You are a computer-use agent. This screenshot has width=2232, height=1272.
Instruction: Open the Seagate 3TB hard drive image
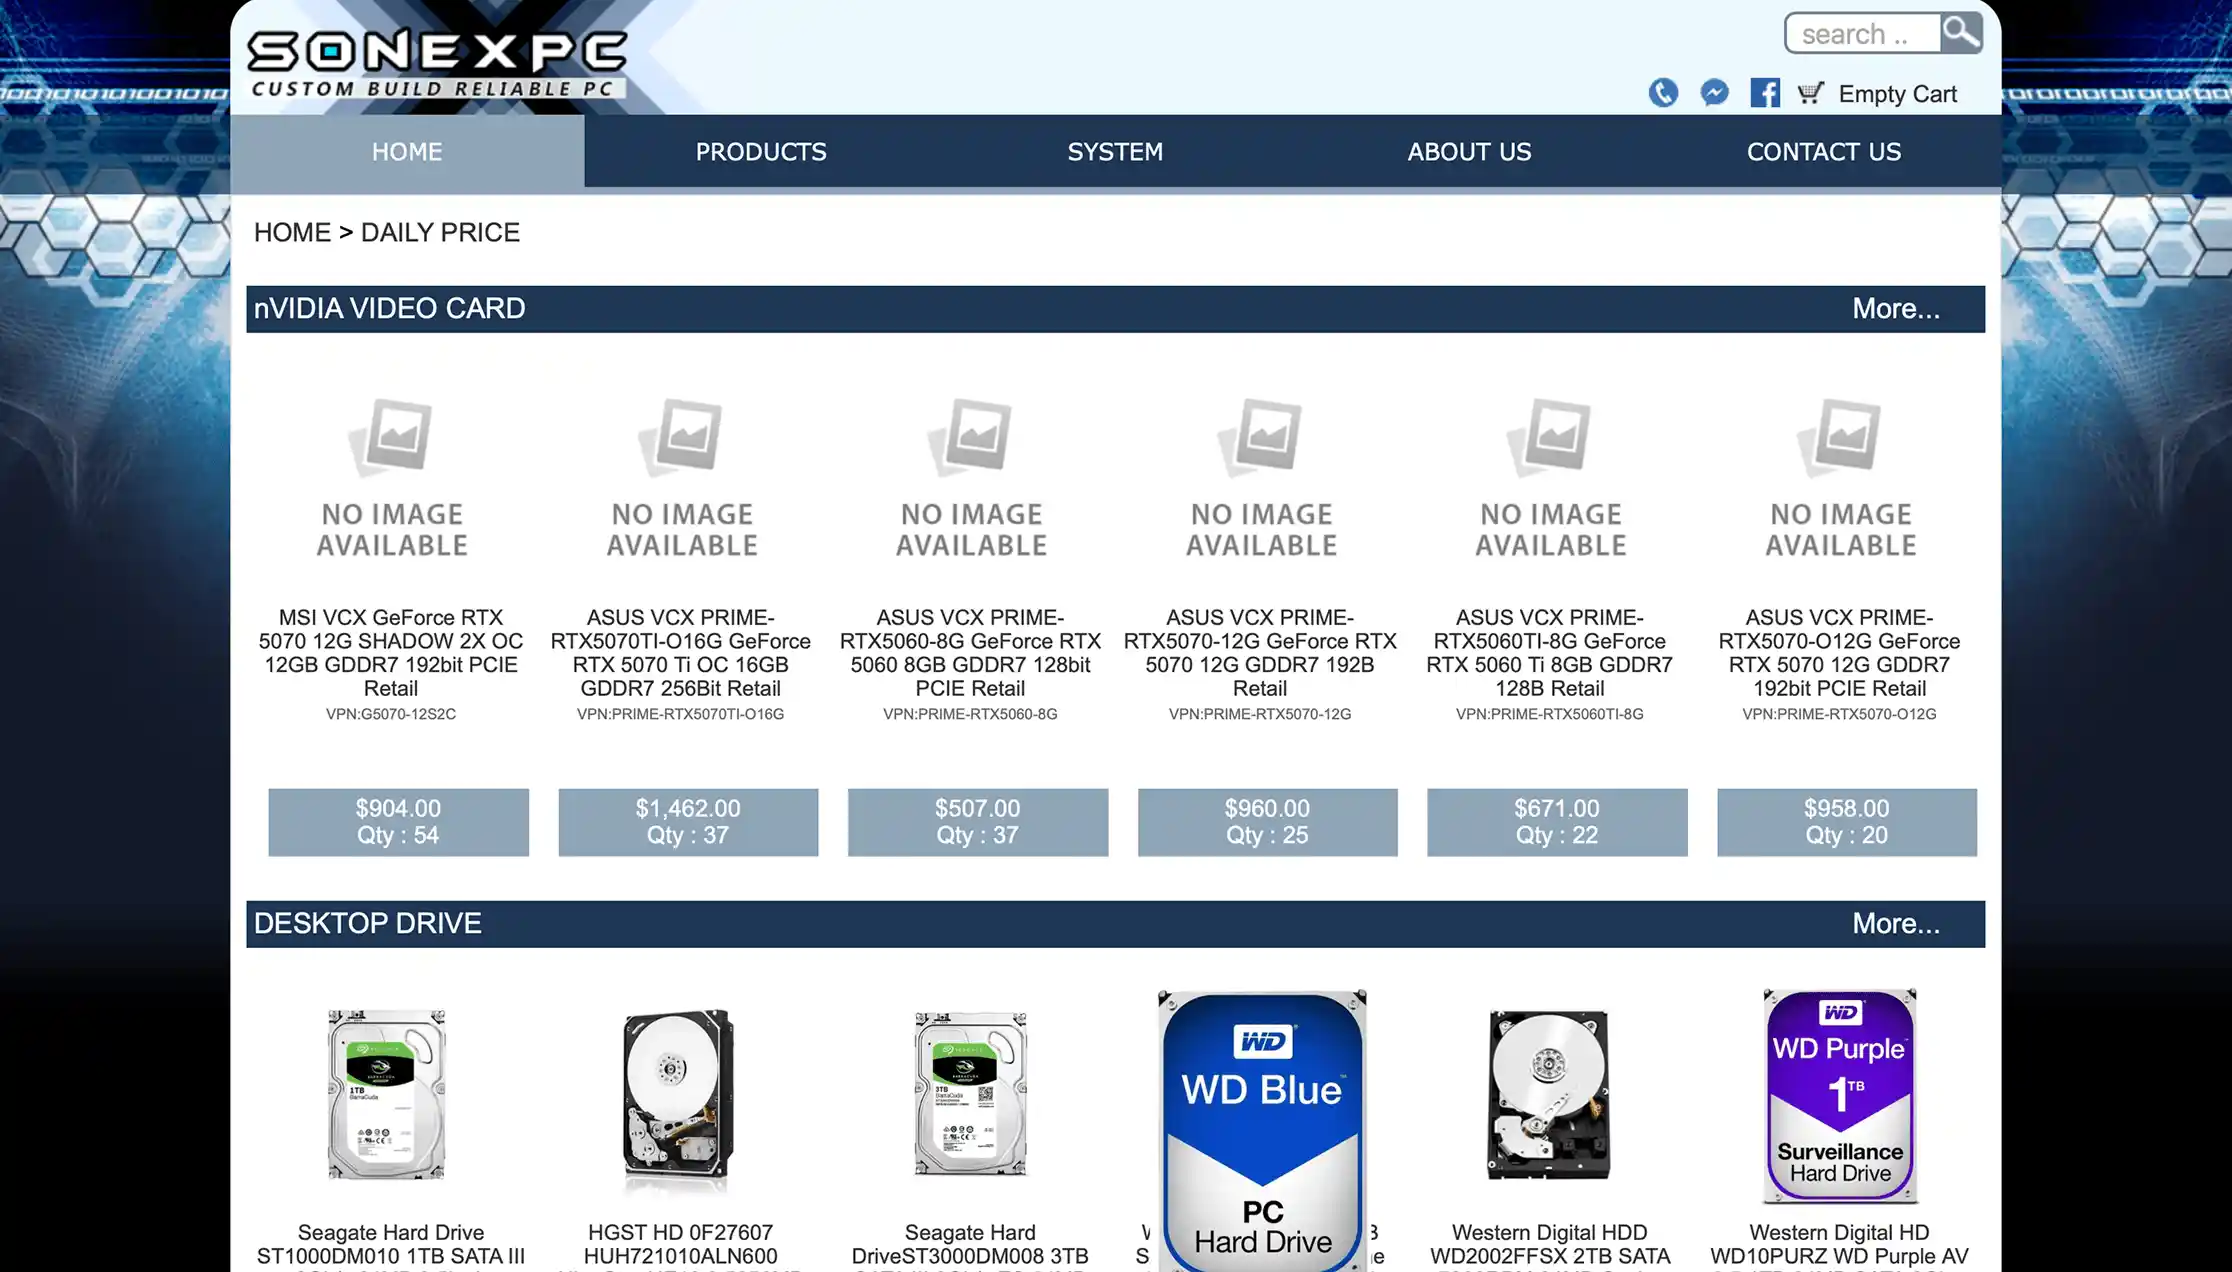point(971,1094)
